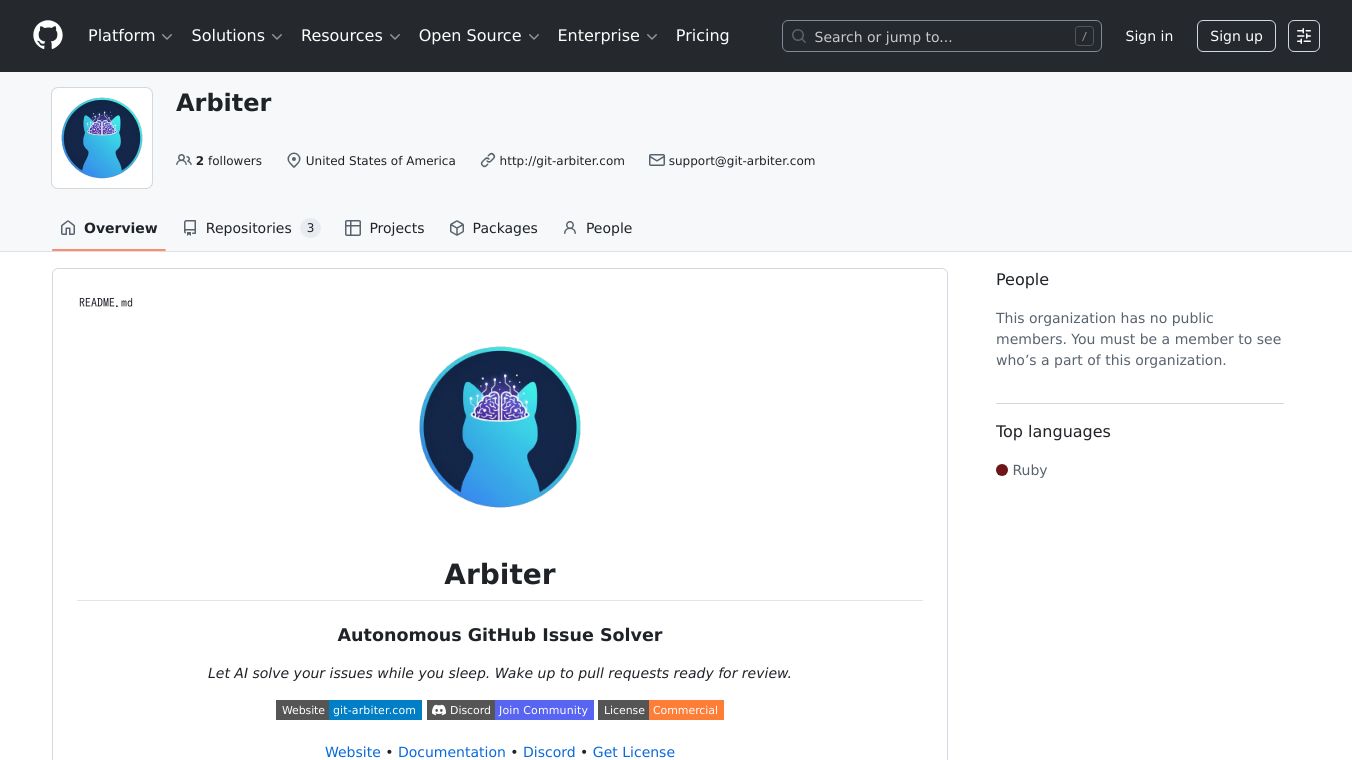This screenshot has height=760, width=1352.
Task: Click the link icon beside git-arbiter.com
Action: coord(488,160)
